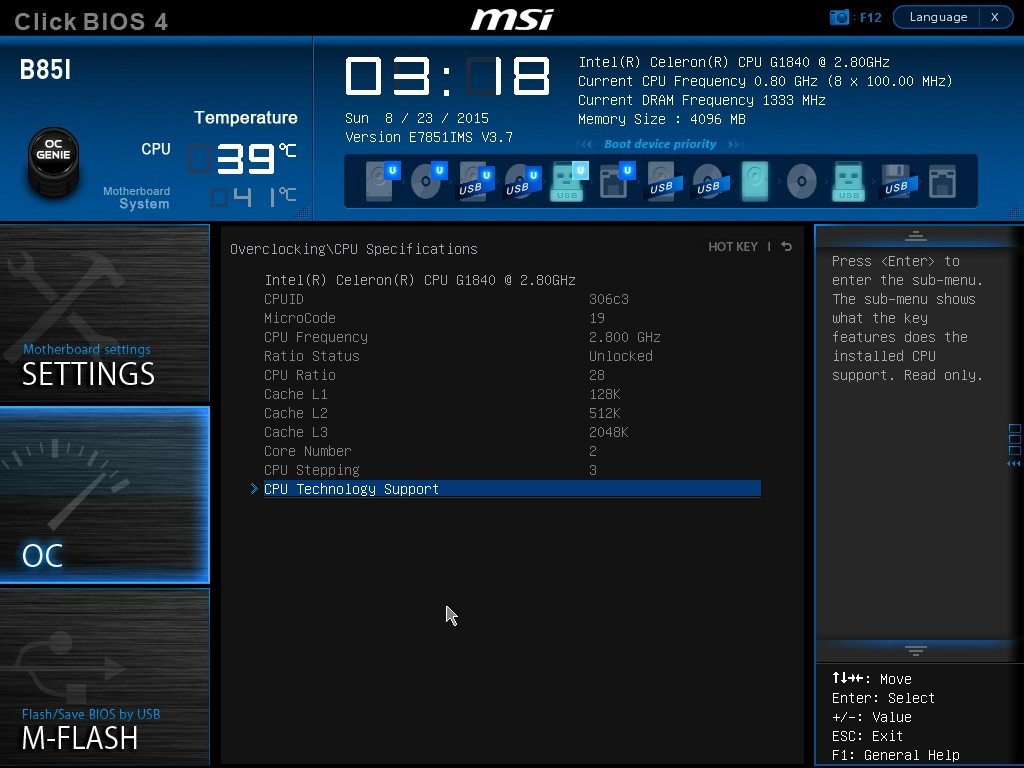Click the 03:18 clock display

tap(447, 76)
